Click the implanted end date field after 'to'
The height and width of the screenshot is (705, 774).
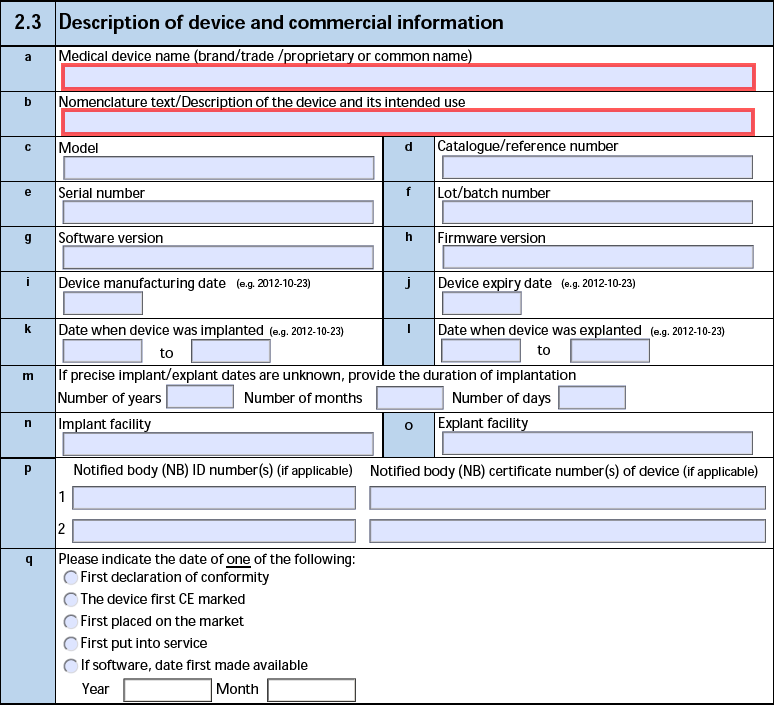pyautogui.click(x=231, y=351)
